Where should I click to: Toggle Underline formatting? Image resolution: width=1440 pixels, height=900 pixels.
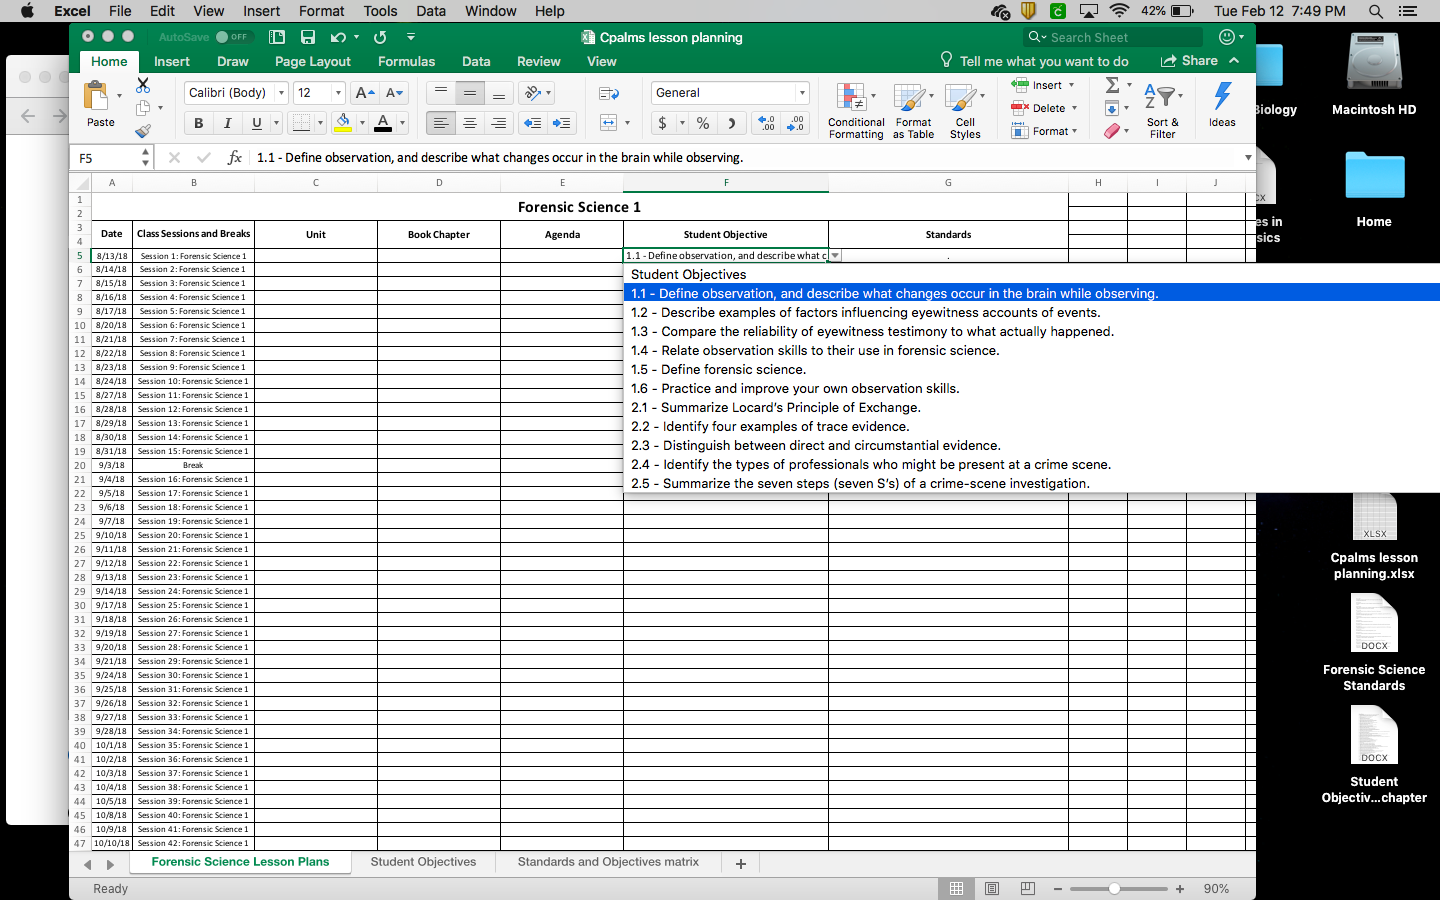tap(257, 123)
